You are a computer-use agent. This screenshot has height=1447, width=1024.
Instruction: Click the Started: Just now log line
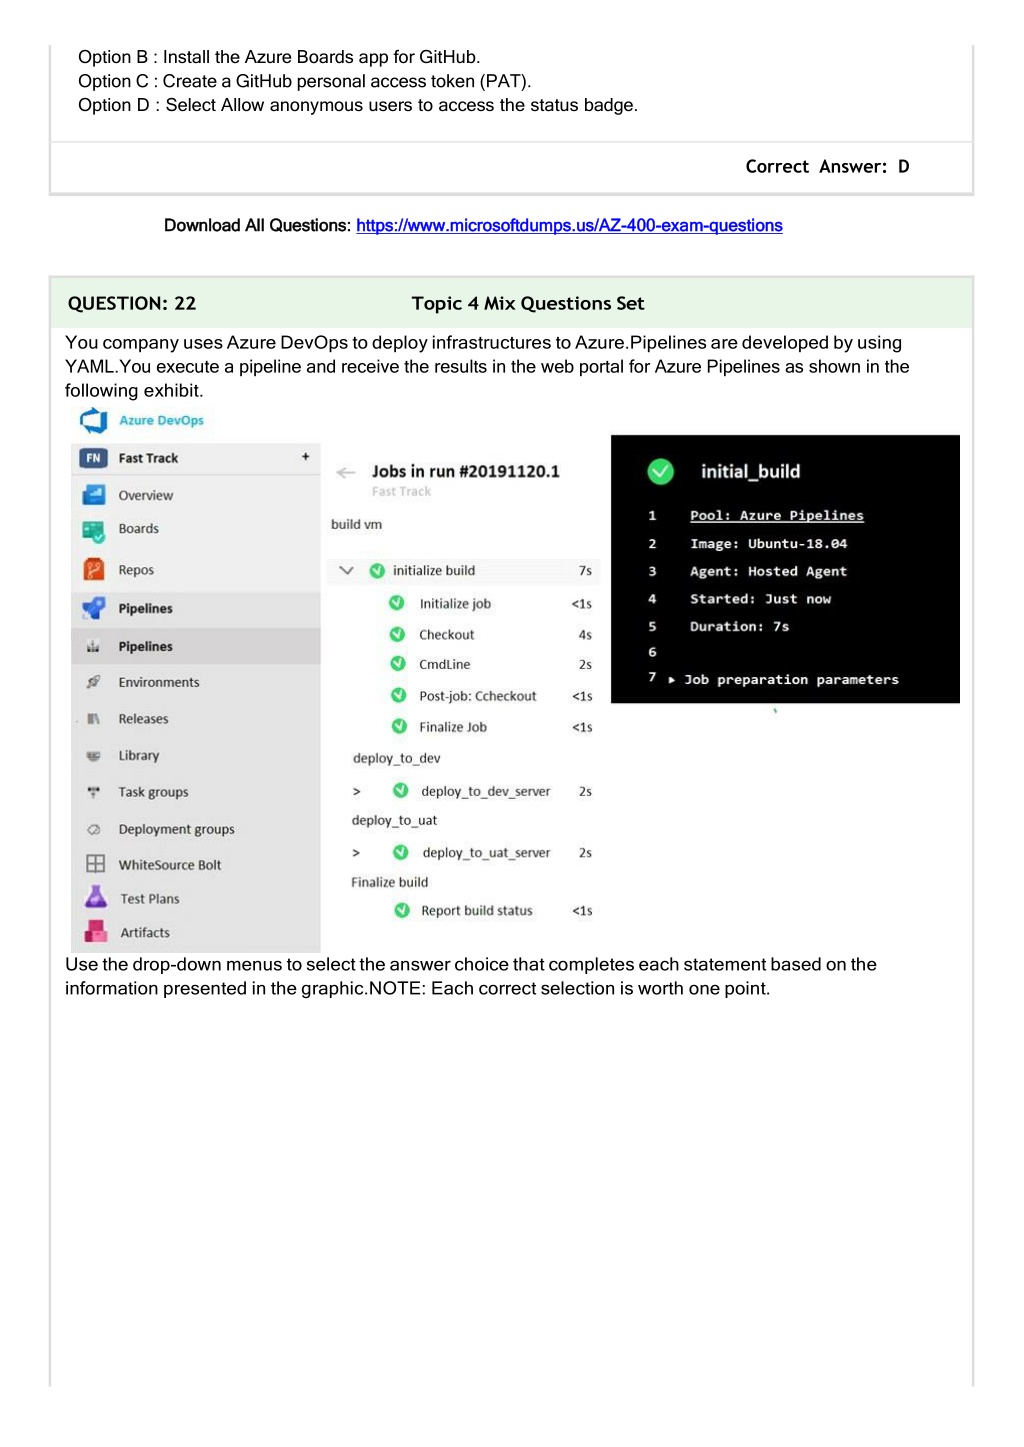coord(760,599)
